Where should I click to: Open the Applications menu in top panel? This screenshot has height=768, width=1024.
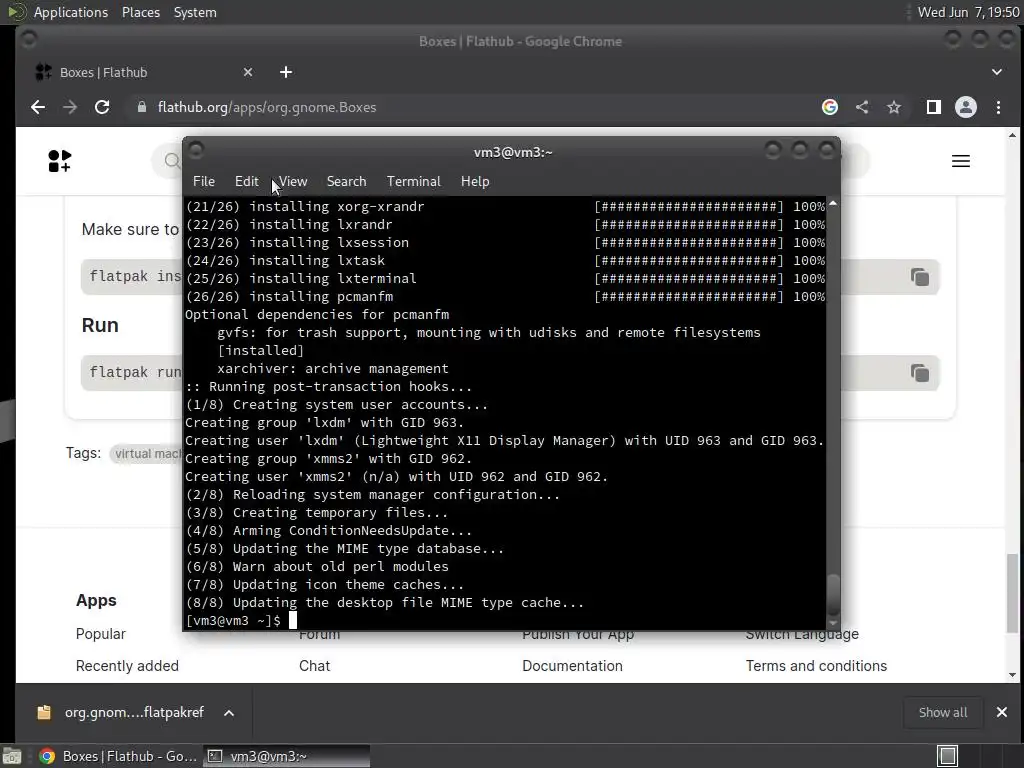point(71,12)
